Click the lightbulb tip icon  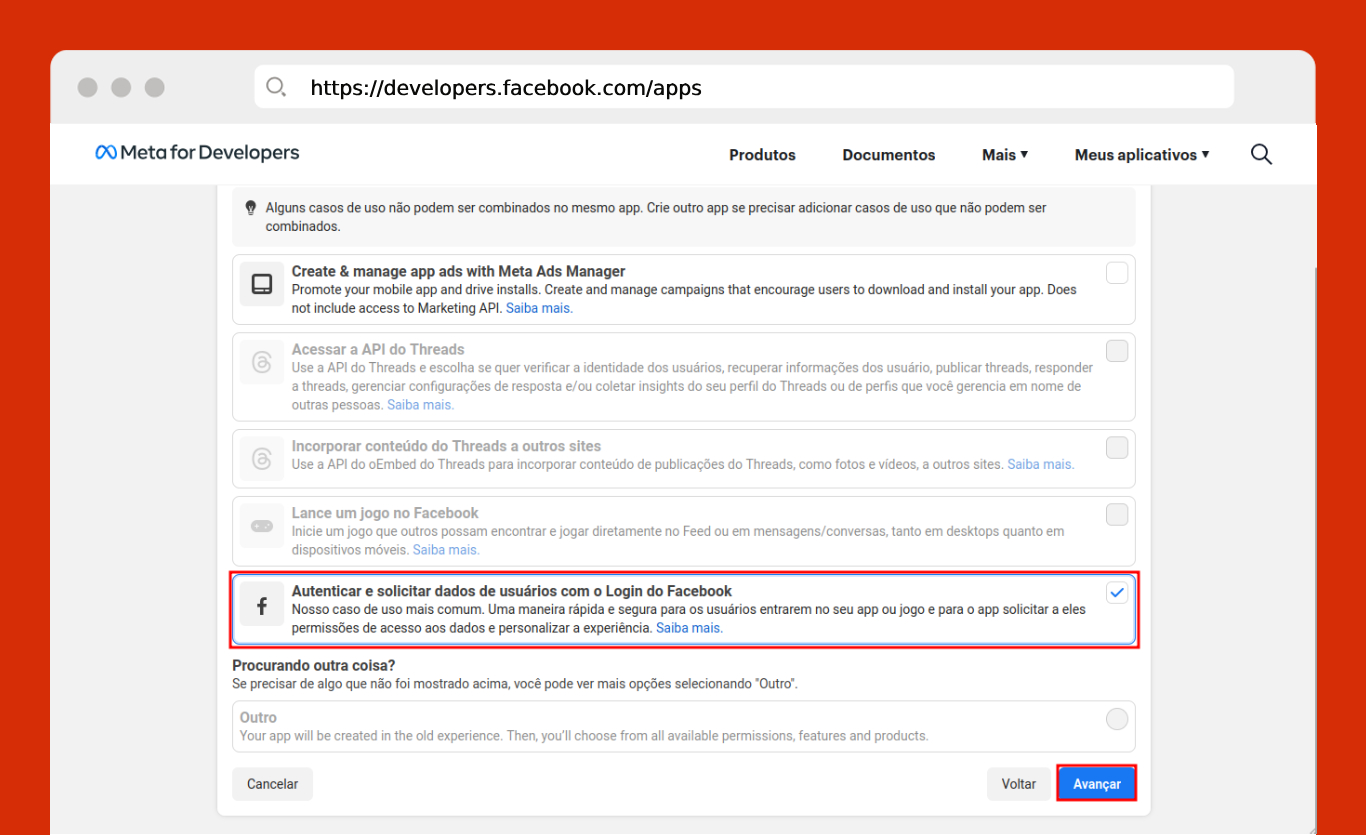point(251,208)
